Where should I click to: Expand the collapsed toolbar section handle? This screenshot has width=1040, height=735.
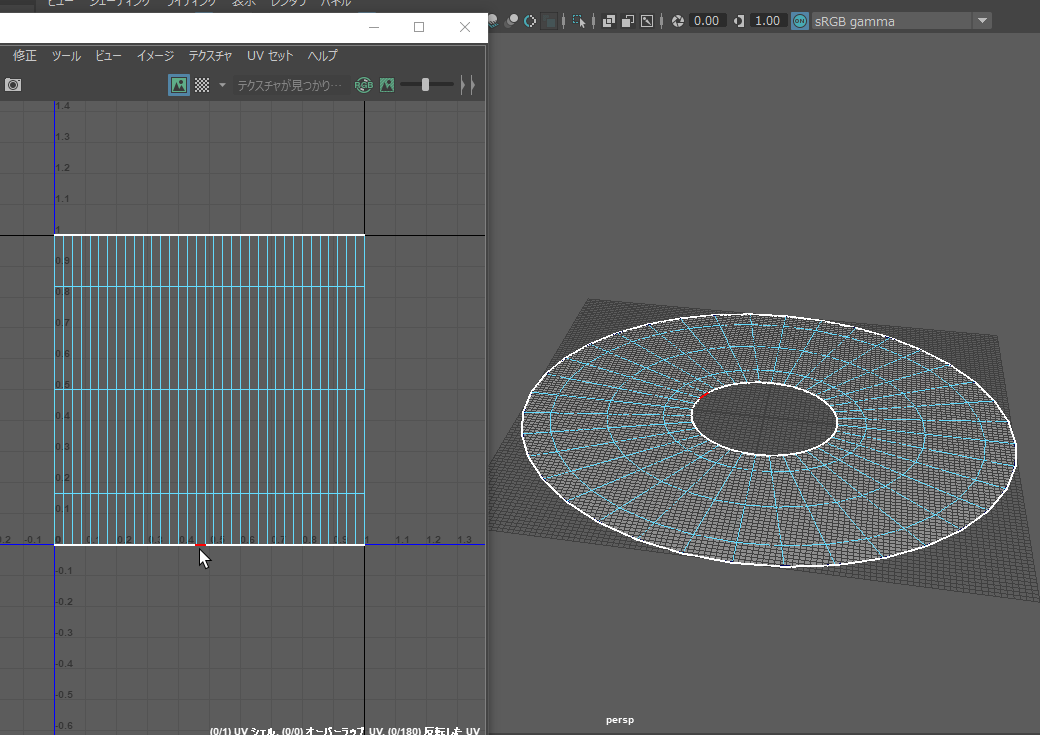click(x=466, y=85)
